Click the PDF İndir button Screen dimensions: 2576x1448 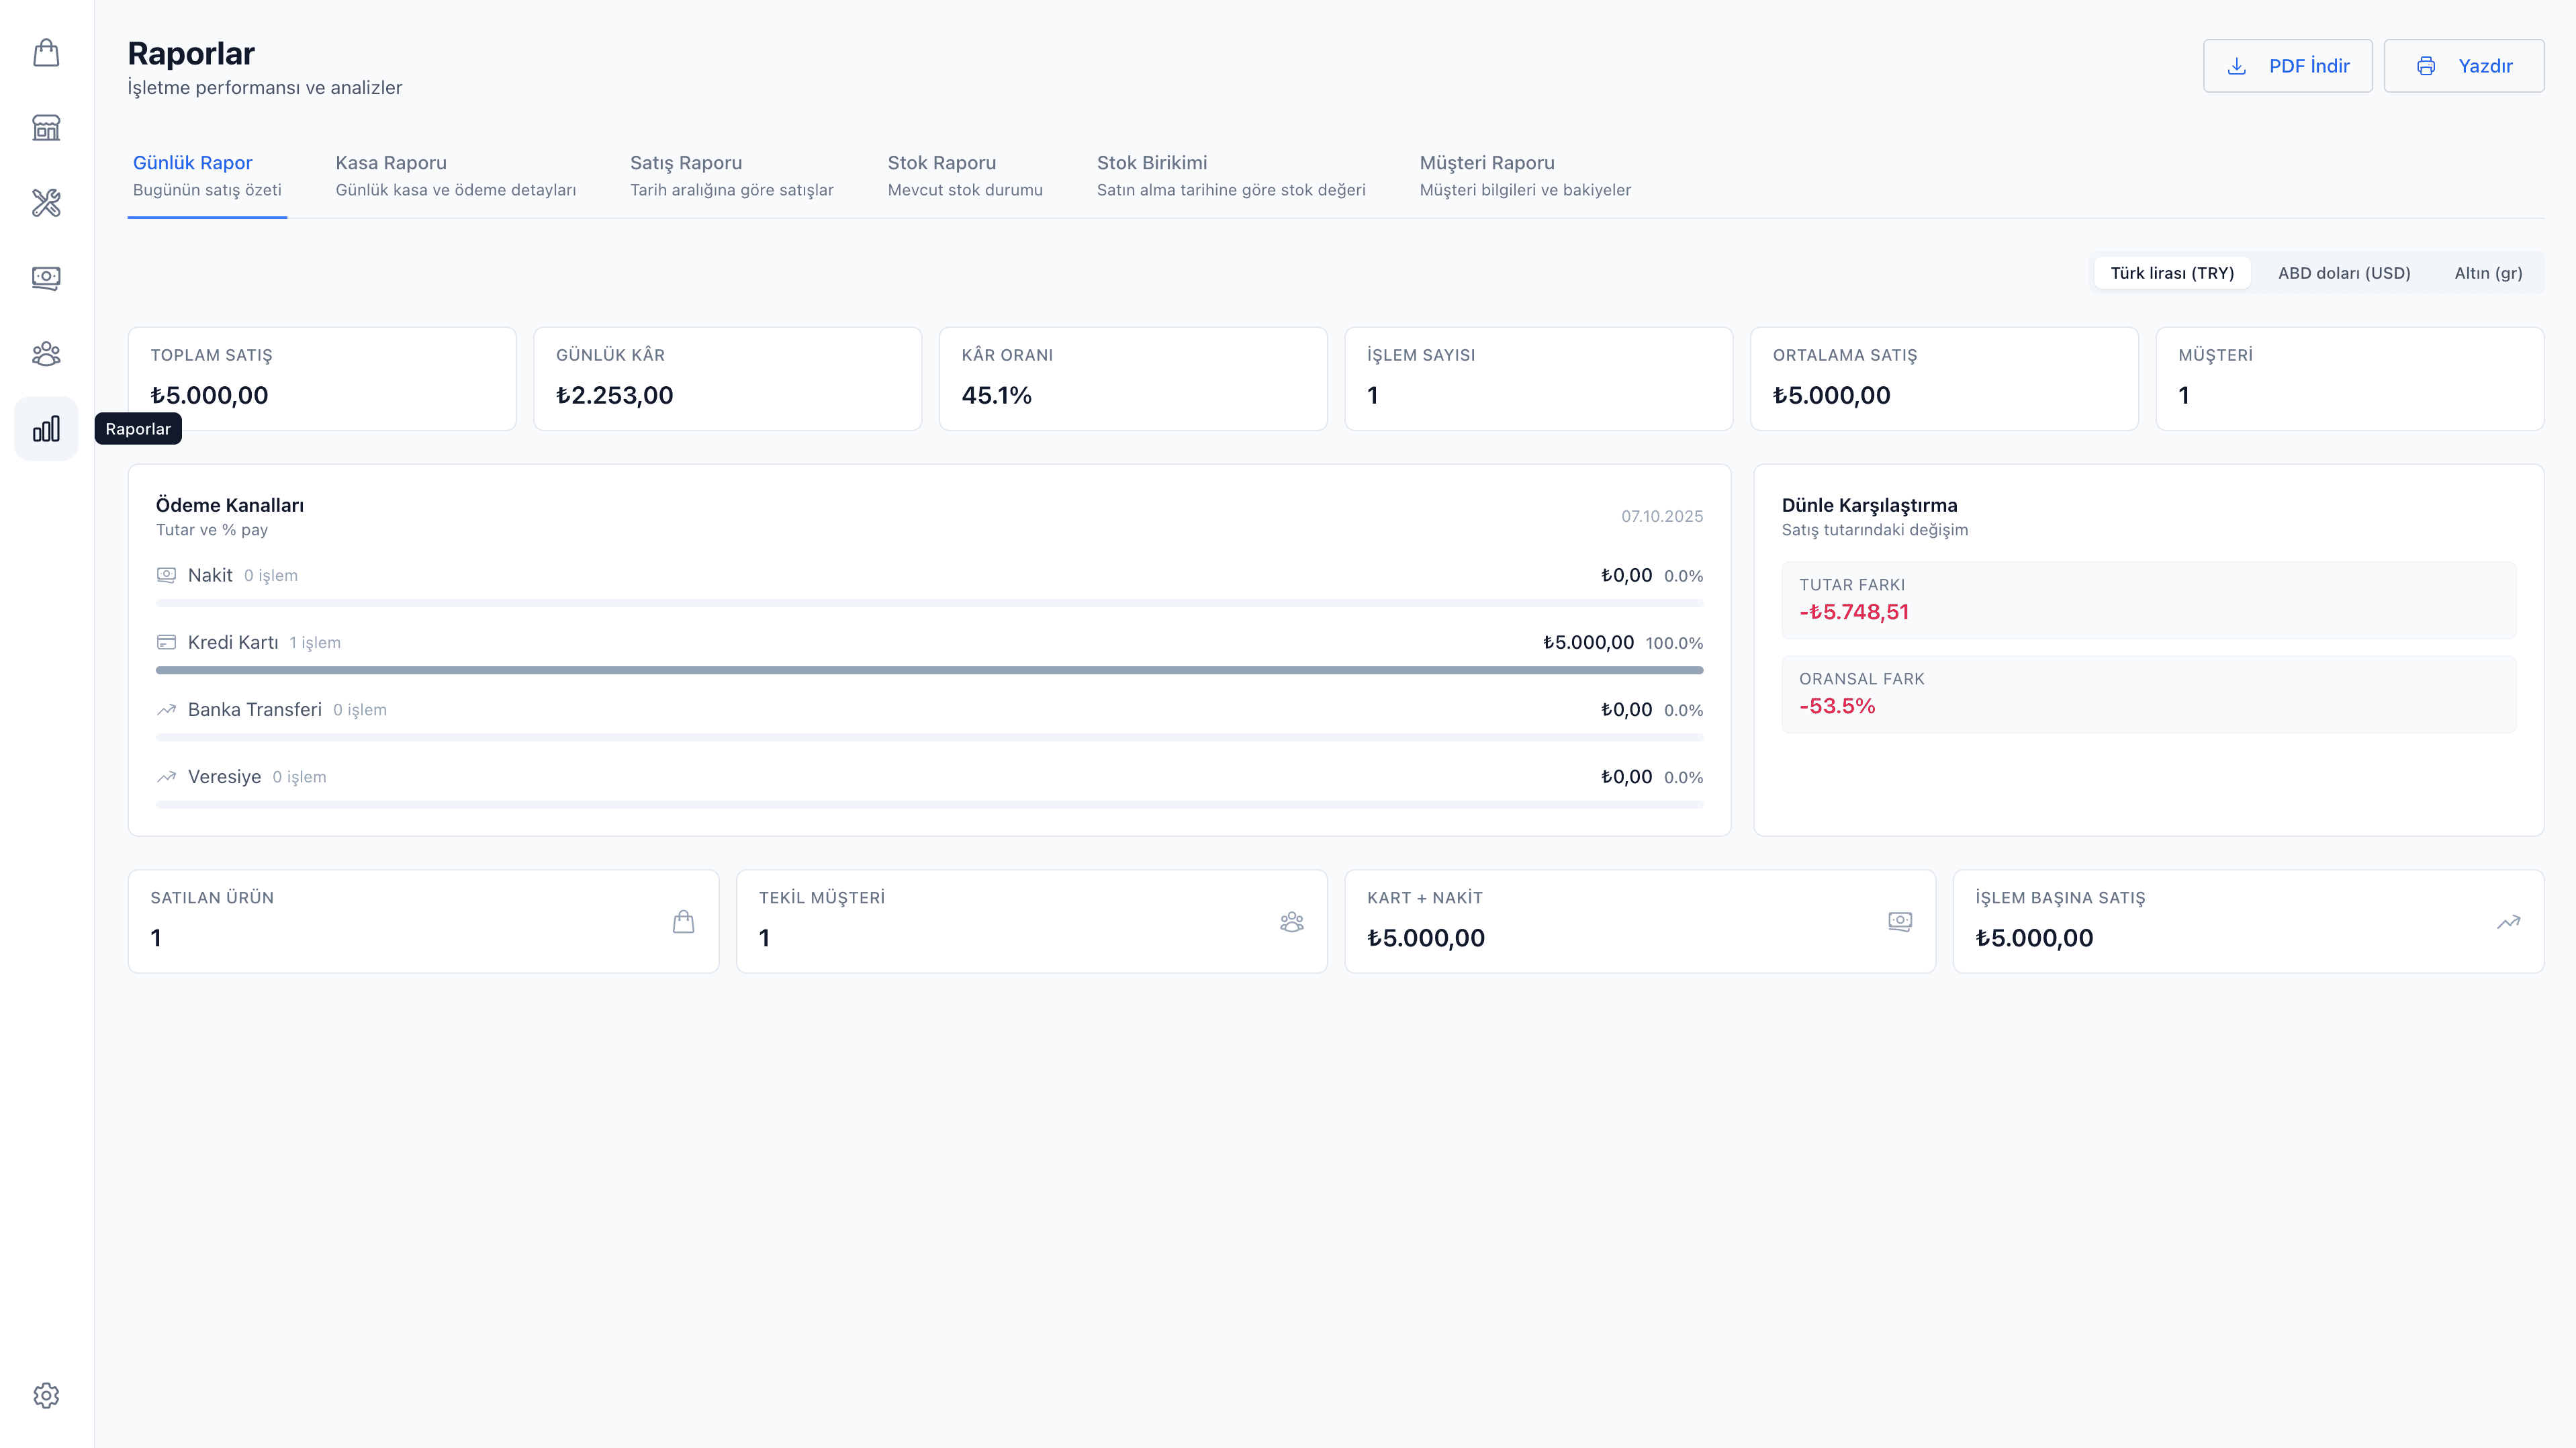pos(2287,66)
